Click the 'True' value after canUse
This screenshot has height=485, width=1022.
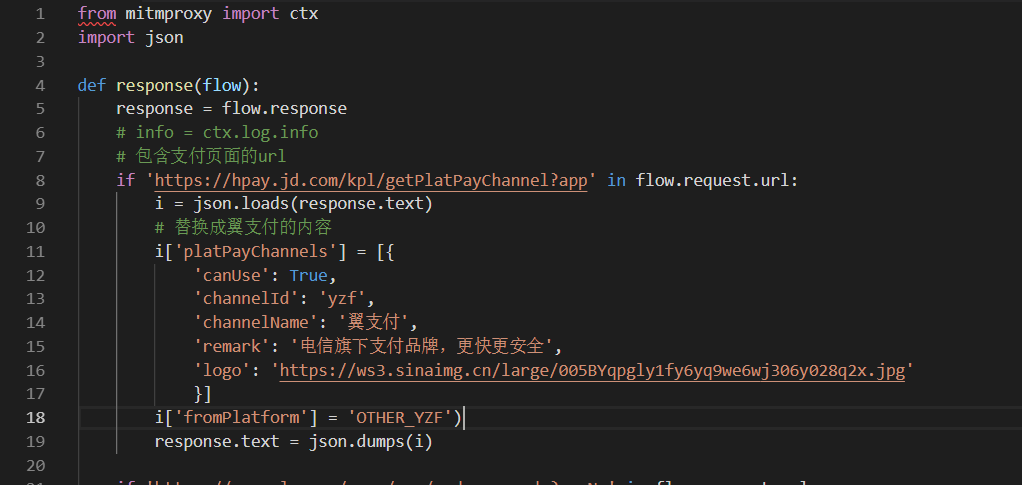point(308,276)
